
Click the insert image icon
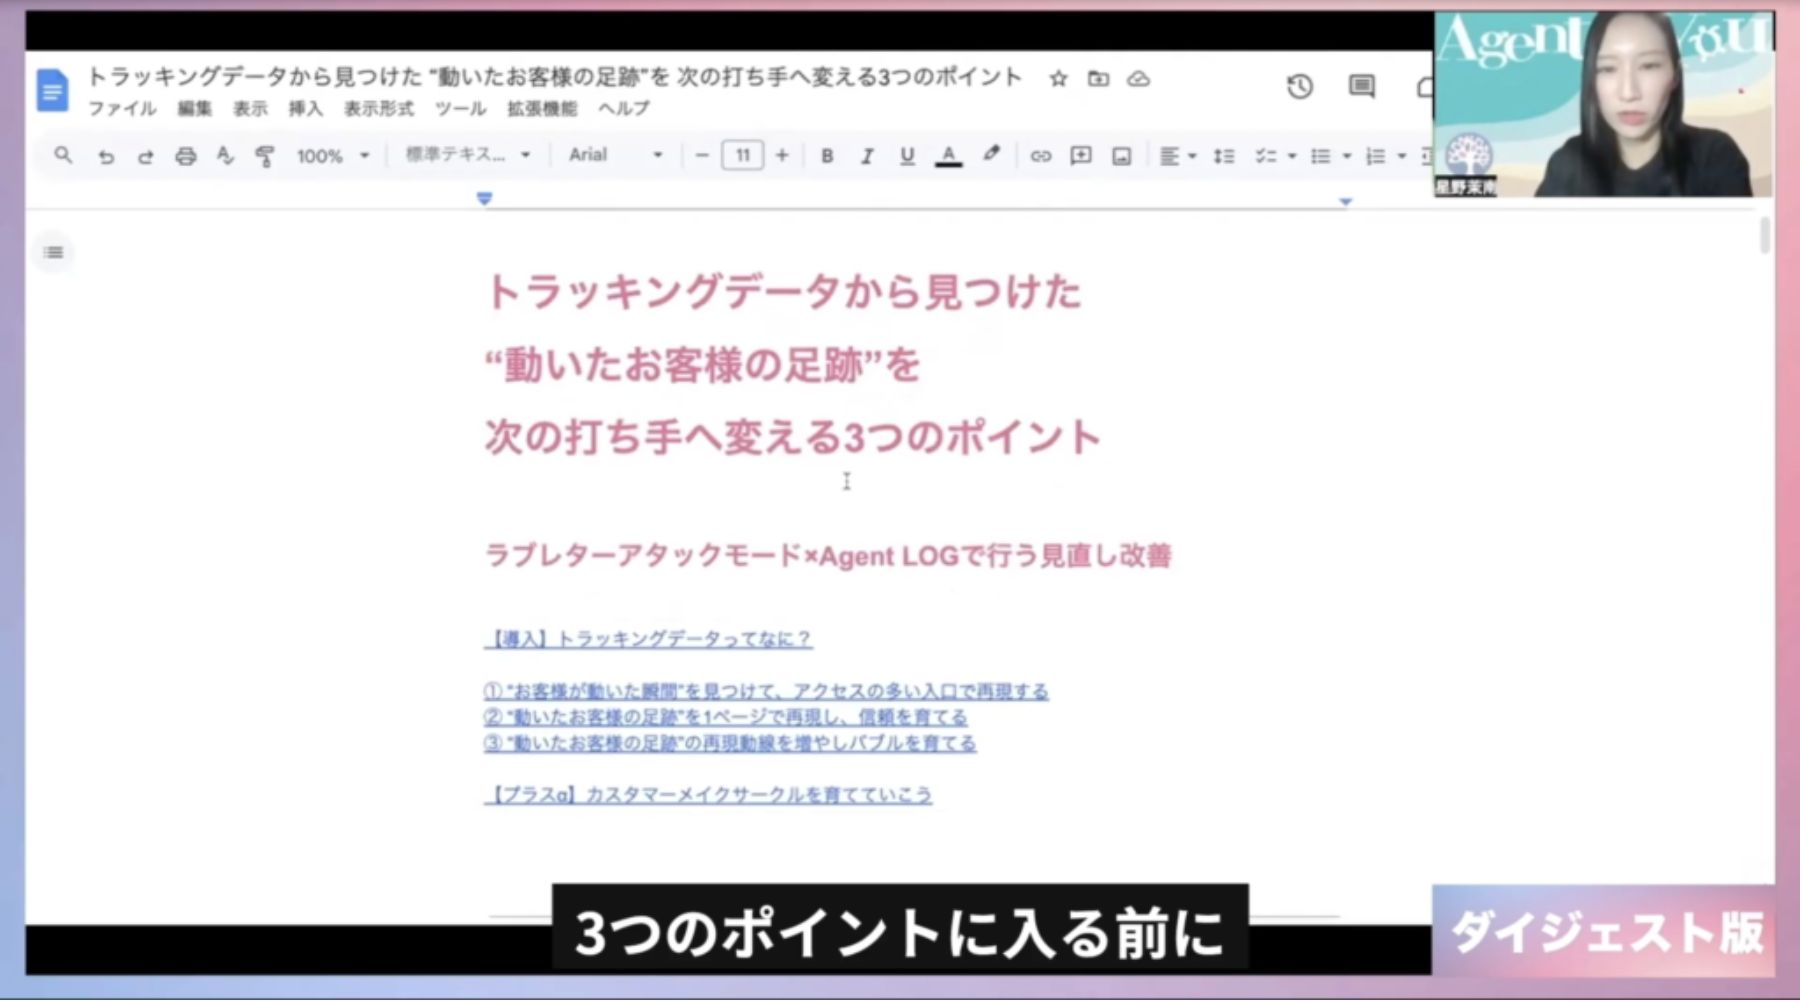click(x=1121, y=156)
